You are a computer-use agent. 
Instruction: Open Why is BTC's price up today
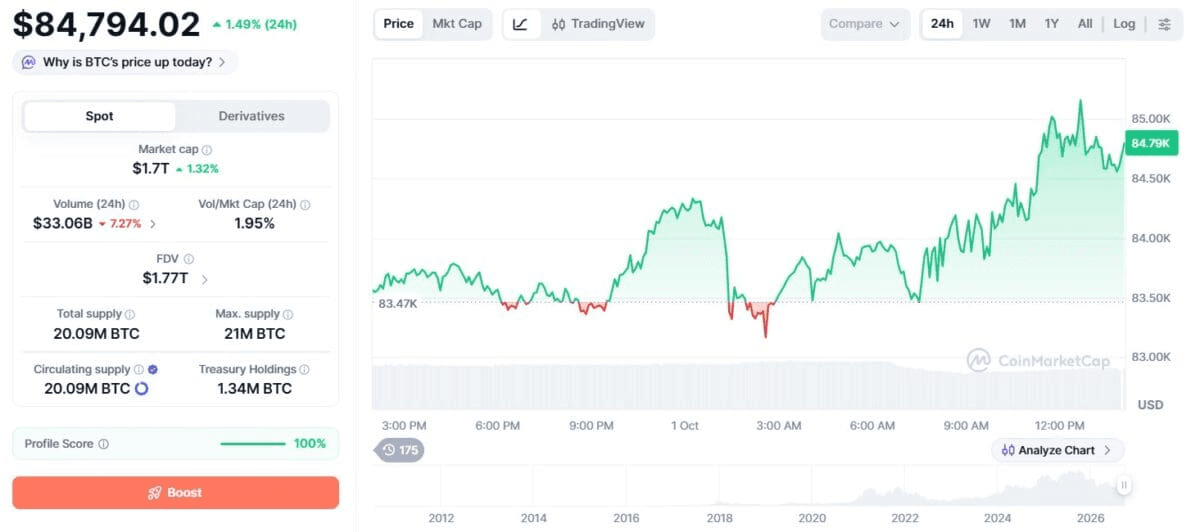point(125,62)
